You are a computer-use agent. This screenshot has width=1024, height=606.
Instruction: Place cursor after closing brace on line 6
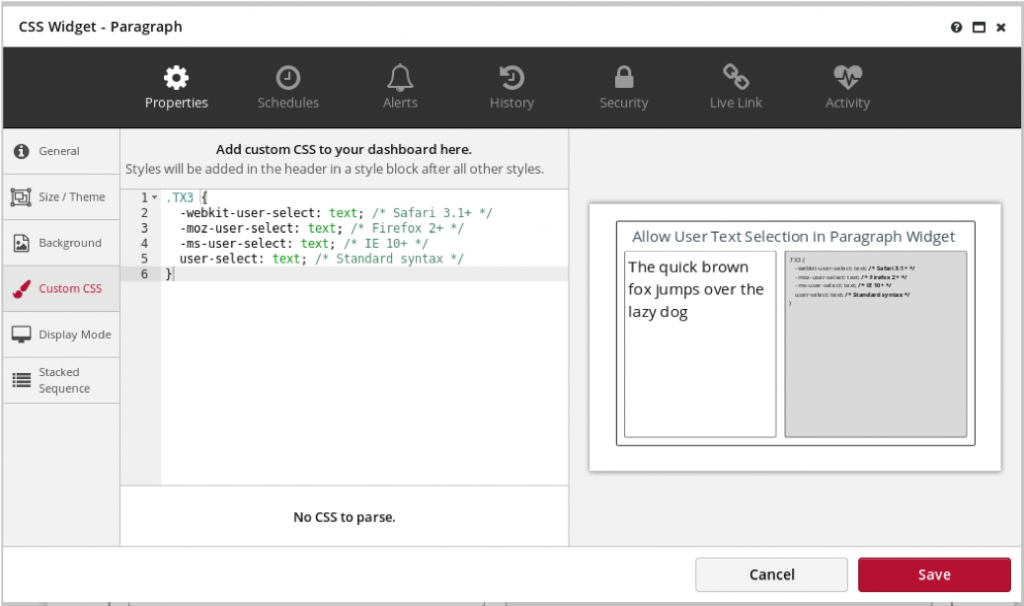[174, 274]
